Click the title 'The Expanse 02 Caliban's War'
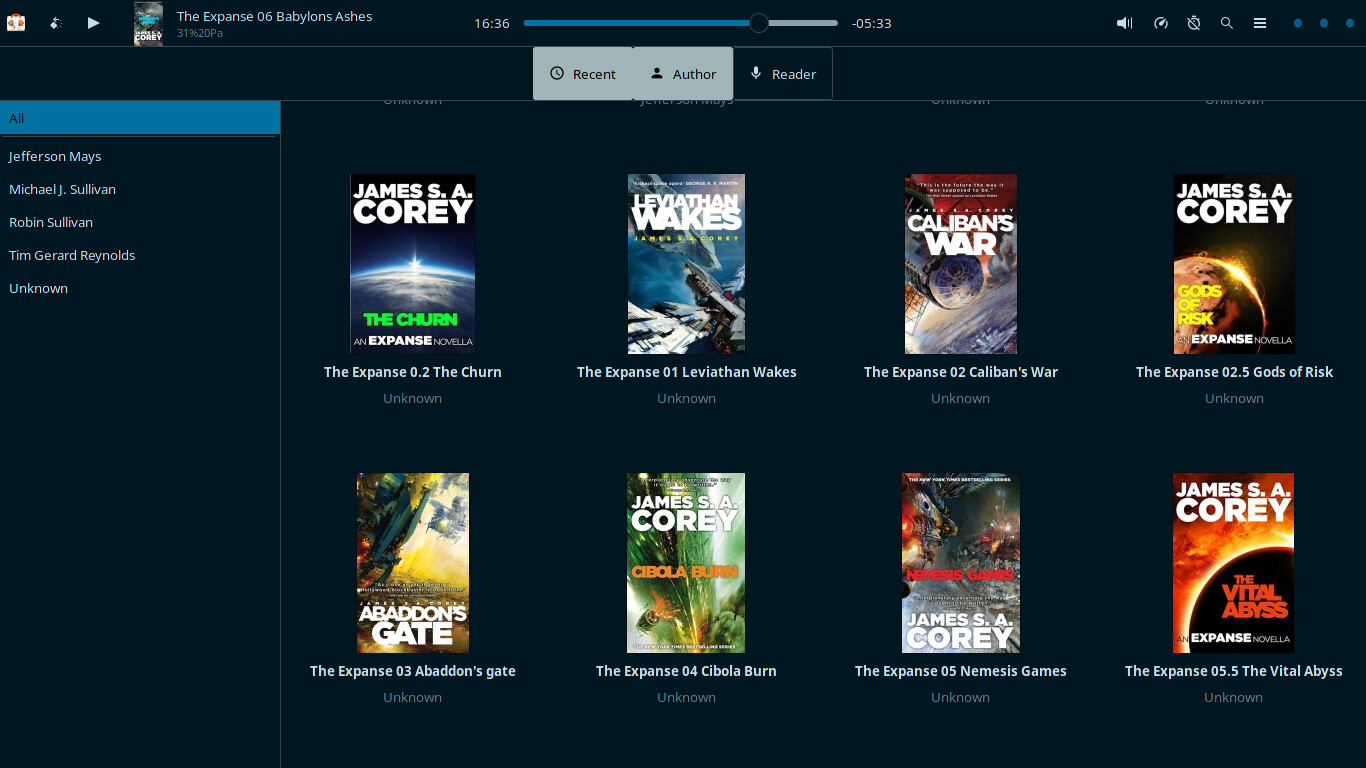The height and width of the screenshot is (768, 1366). [961, 372]
